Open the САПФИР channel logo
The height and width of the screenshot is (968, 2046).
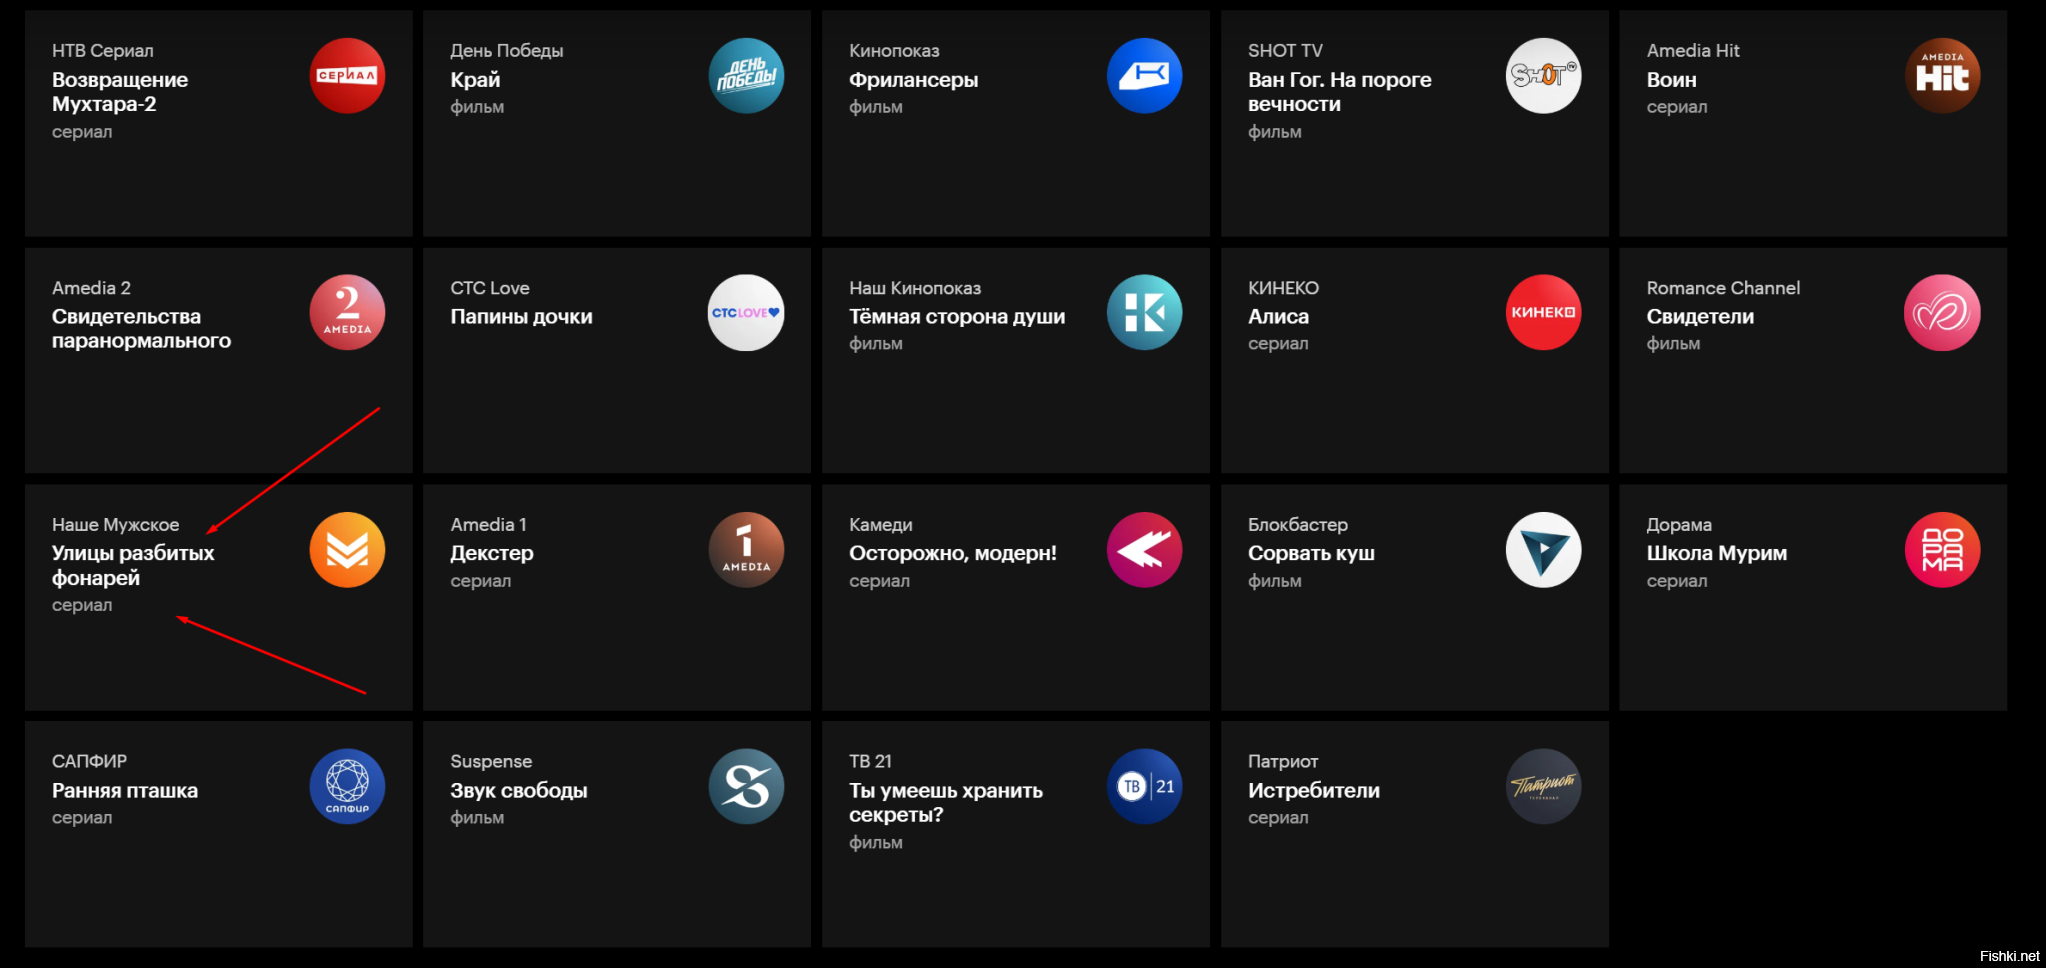pyautogui.click(x=347, y=787)
